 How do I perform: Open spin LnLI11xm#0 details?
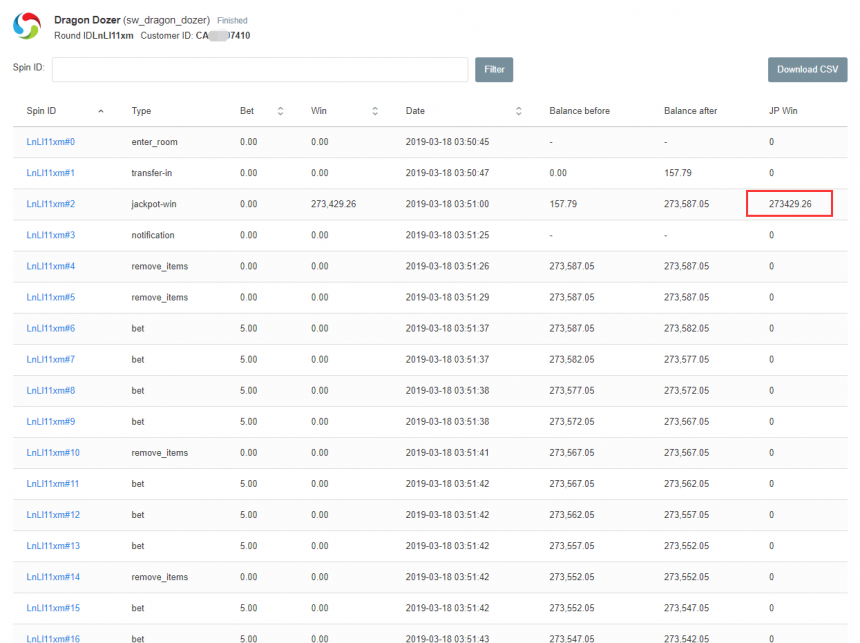pyautogui.click(x=50, y=142)
